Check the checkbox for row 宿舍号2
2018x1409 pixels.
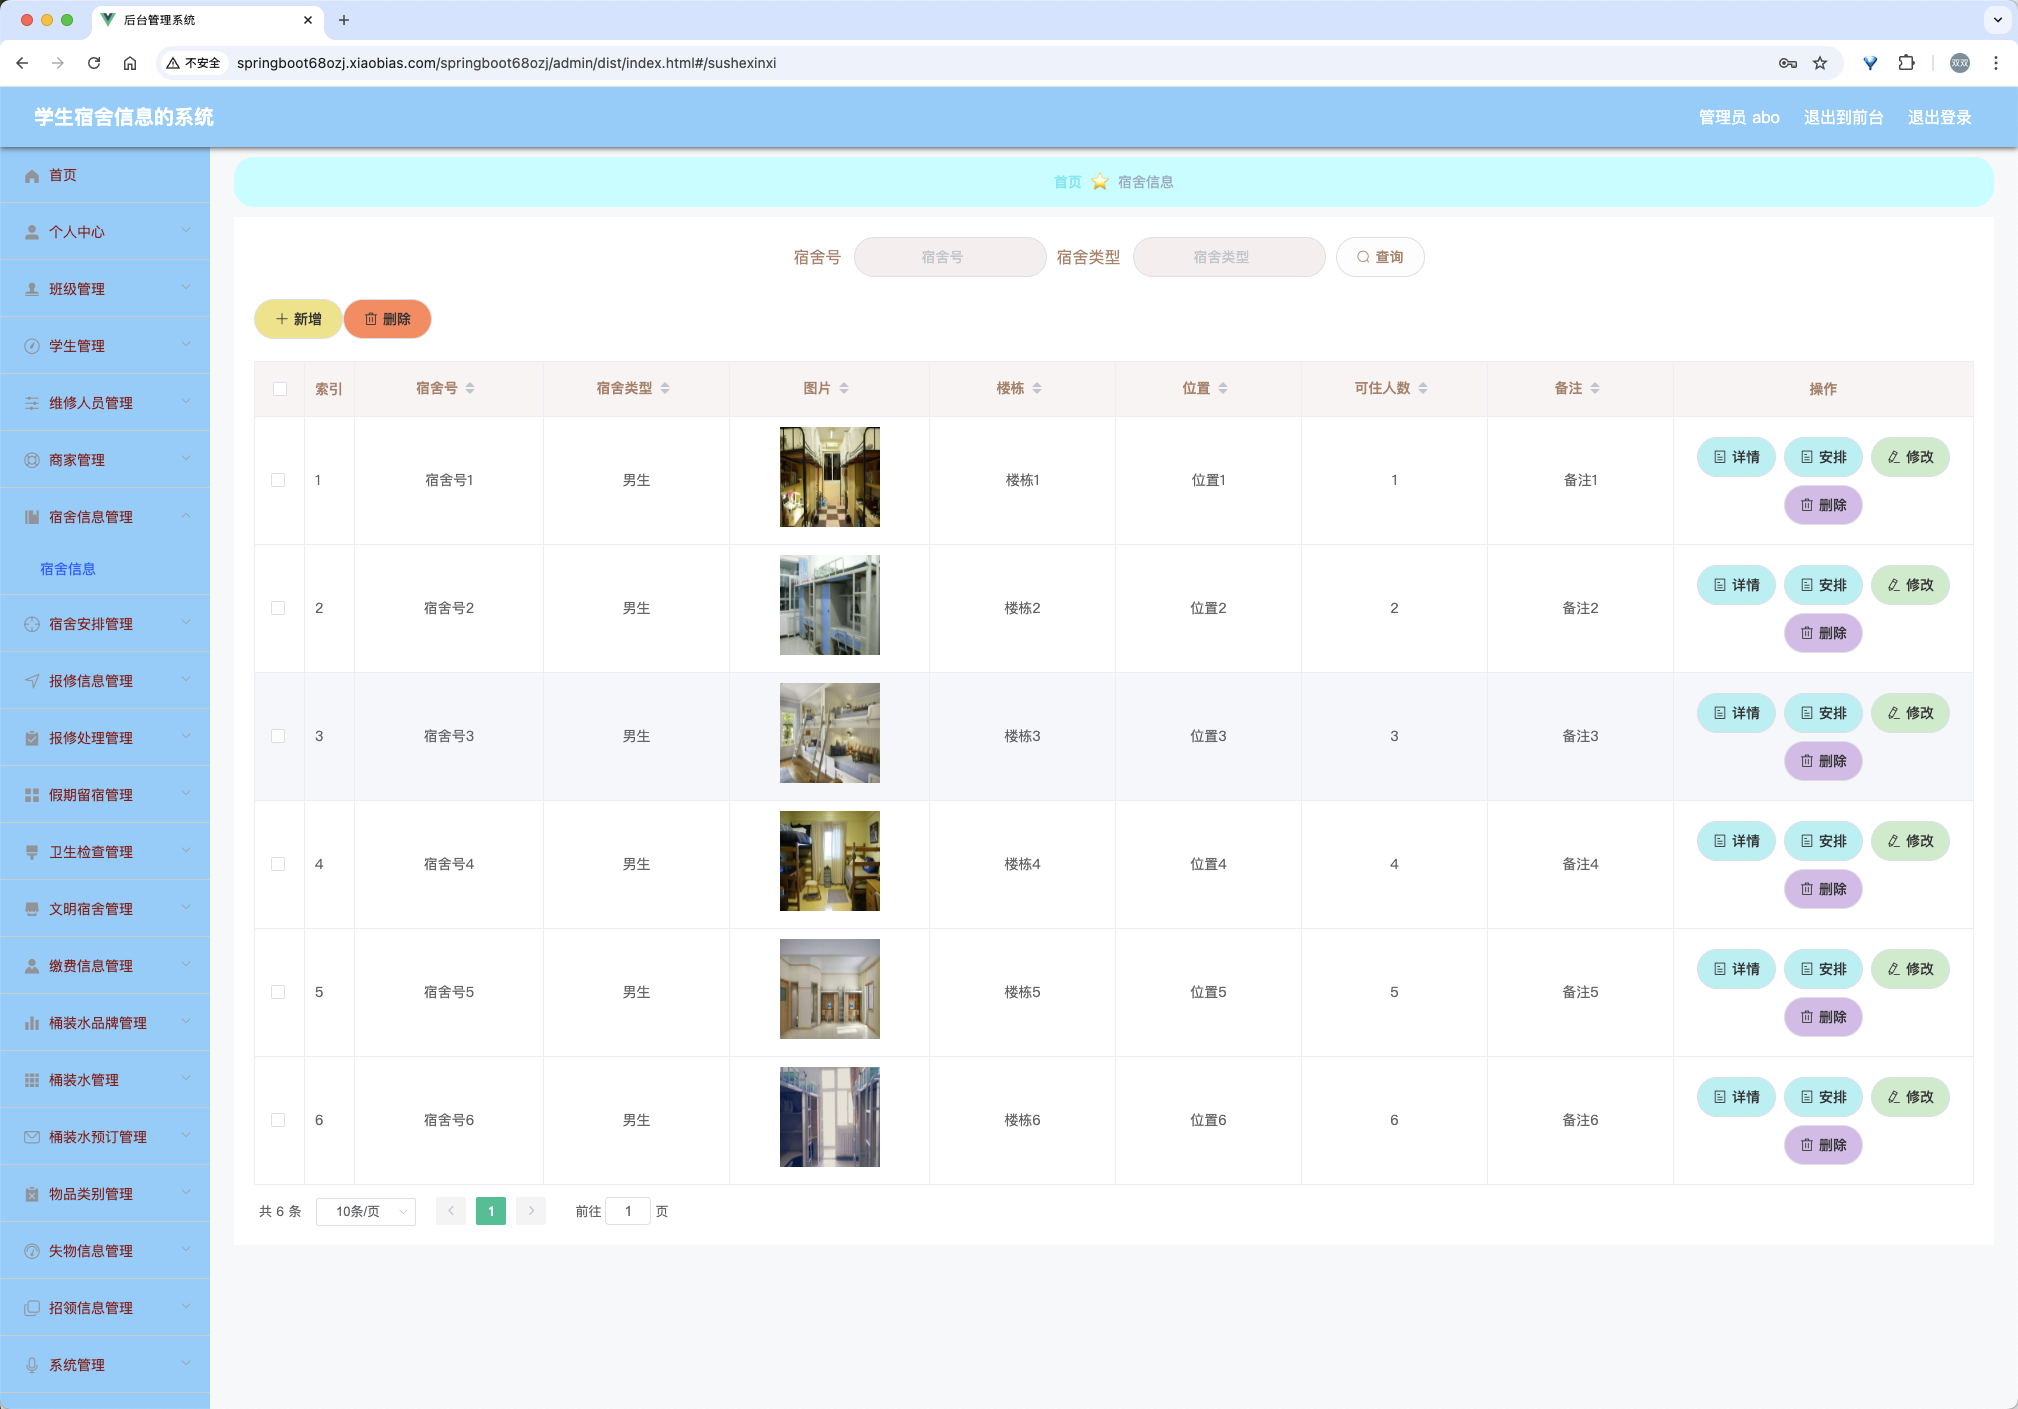tap(278, 608)
